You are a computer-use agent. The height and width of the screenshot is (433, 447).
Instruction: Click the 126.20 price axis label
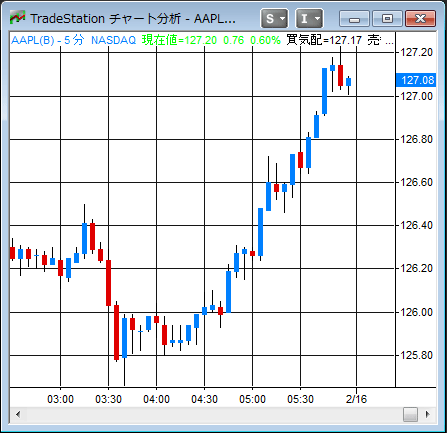416,268
